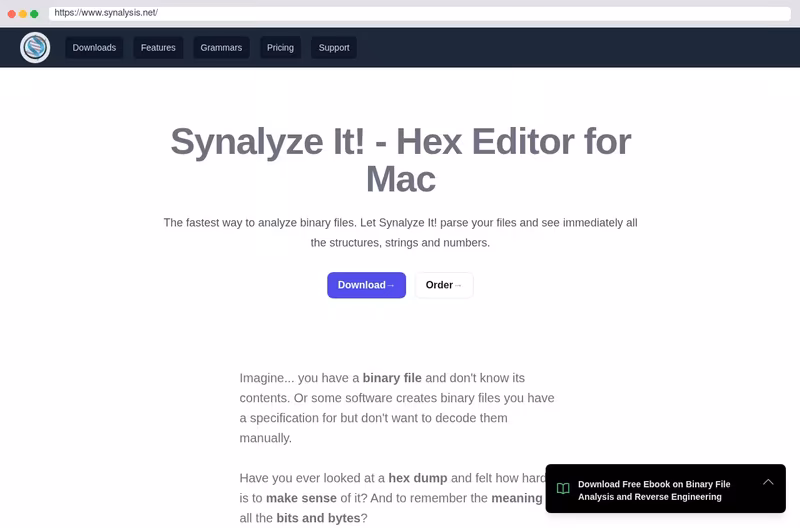Click the heading Synalyze It! - Hex Editor for Mac

401,160
